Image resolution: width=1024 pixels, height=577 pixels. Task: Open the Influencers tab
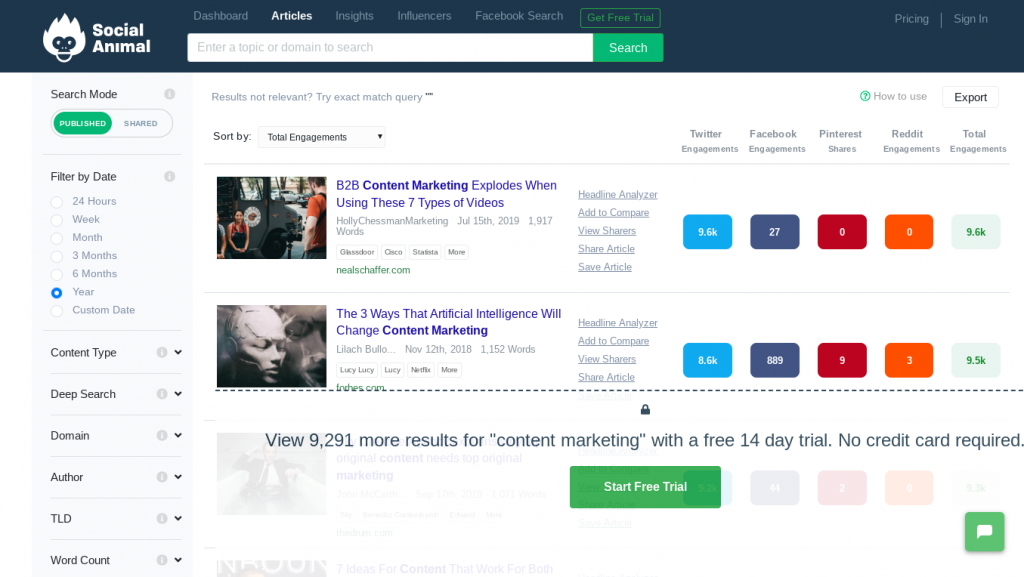point(424,16)
